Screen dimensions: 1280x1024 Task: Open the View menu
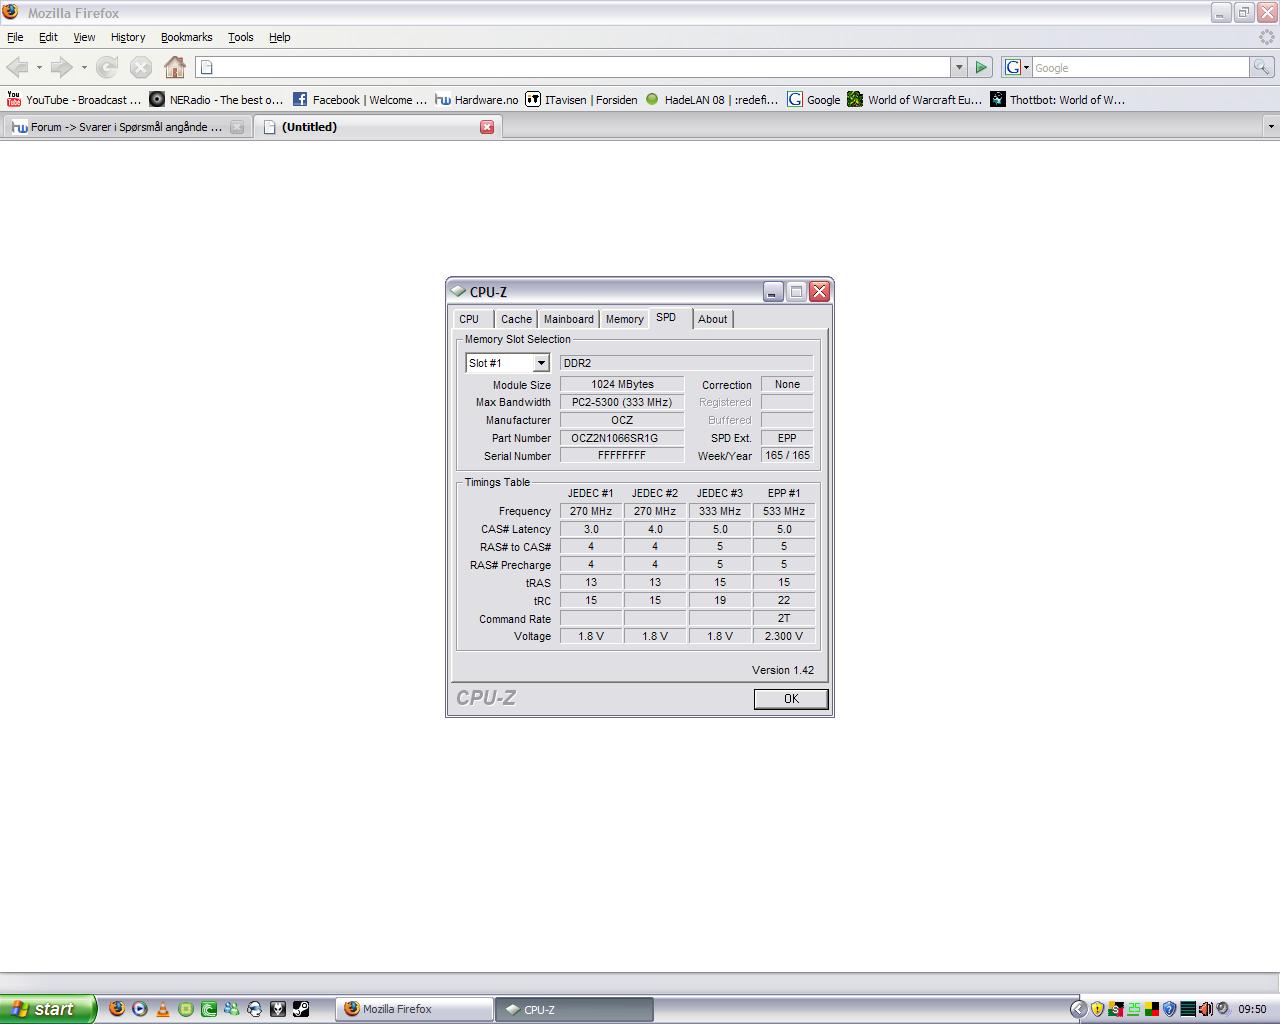pyautogui.click(x=84, y=37)
